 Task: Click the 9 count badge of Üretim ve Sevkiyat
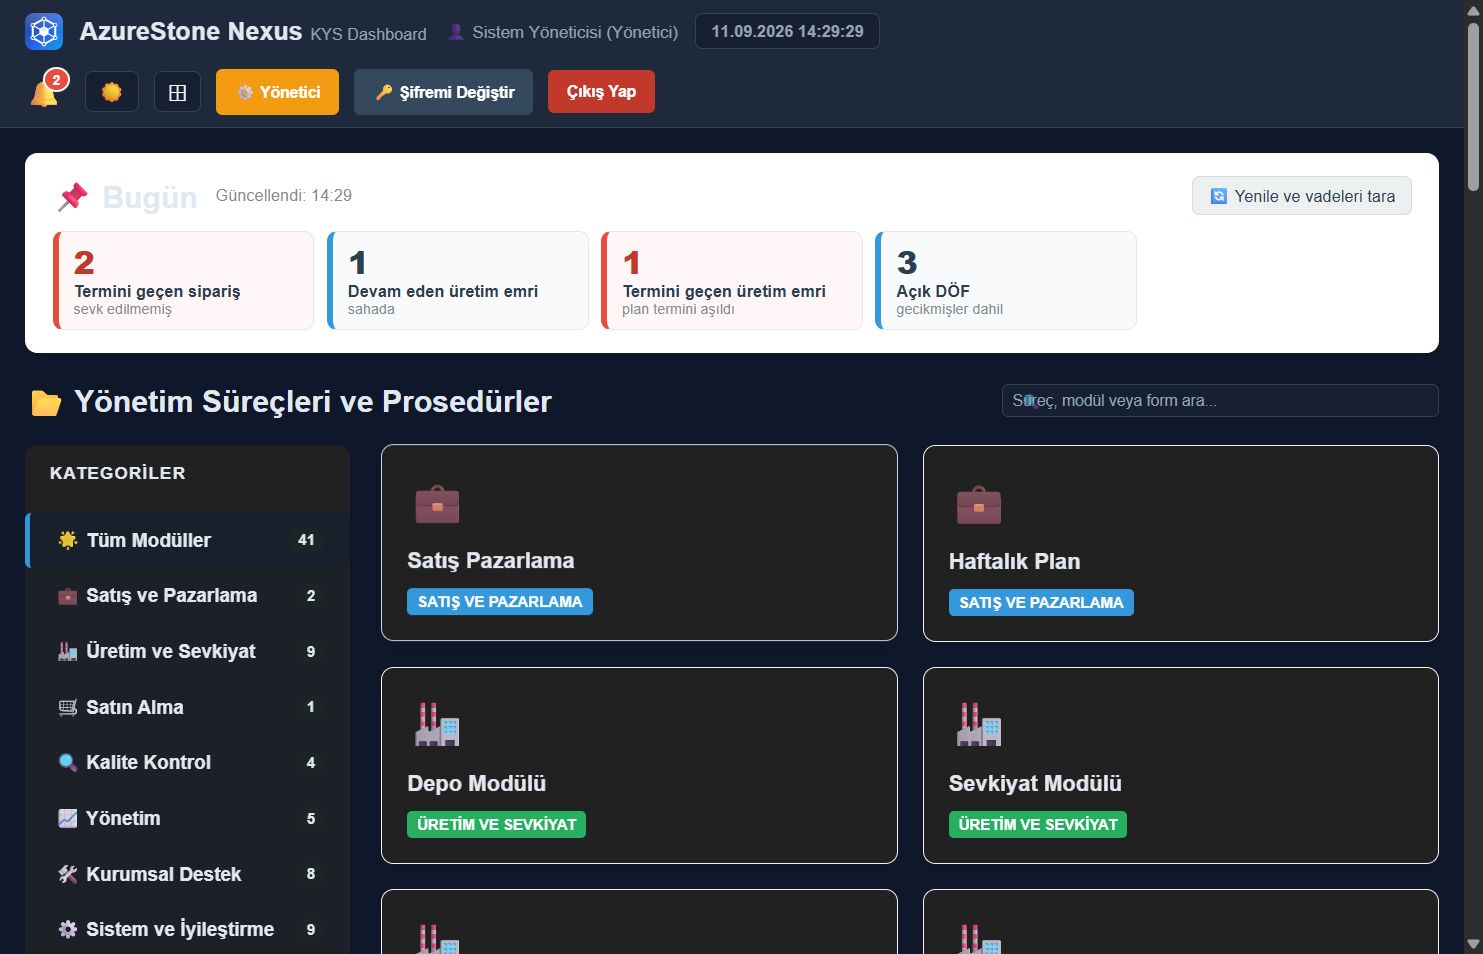[x=311, y=652]
